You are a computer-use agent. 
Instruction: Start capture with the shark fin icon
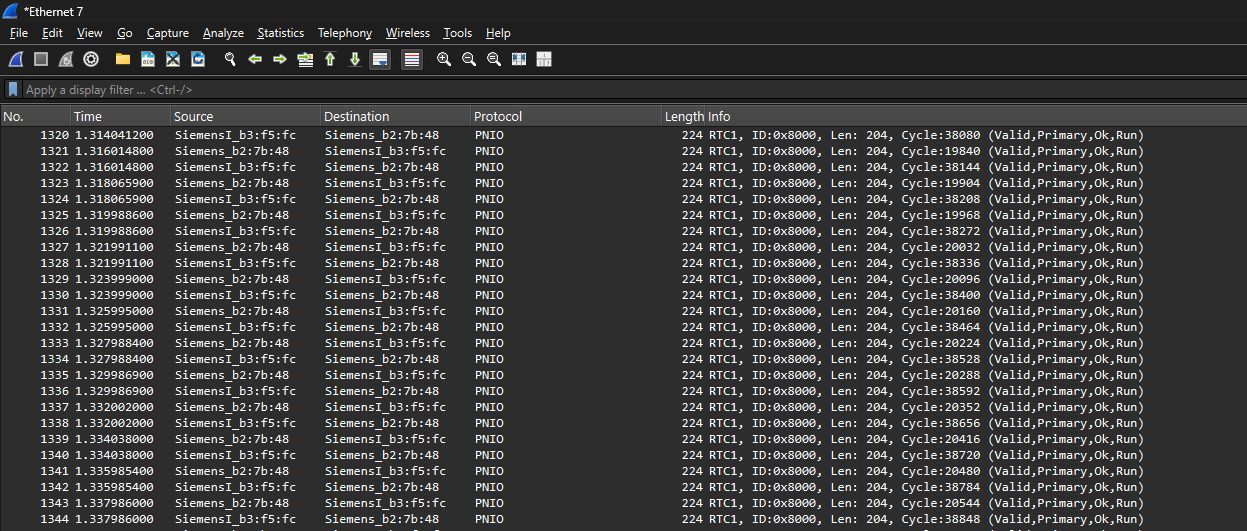(x=16, y=59)
